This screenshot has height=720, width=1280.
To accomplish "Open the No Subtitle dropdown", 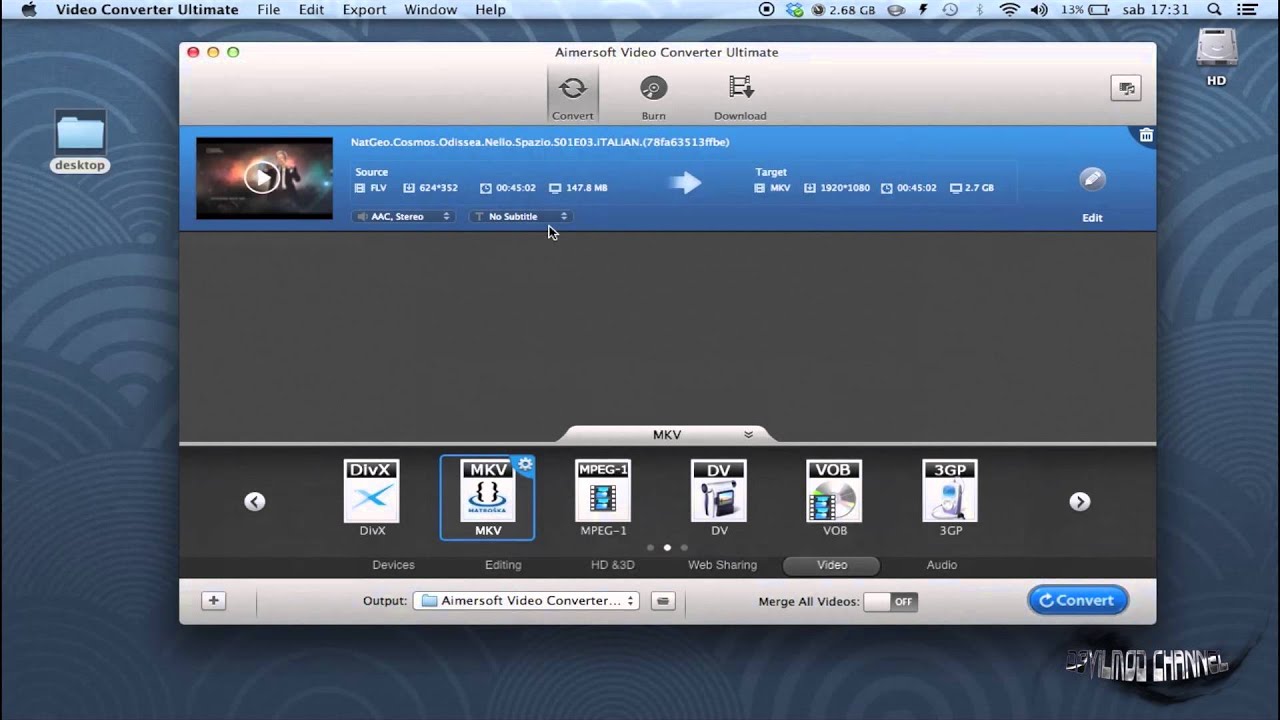I will pyautogui.click(x=520, y=216).
